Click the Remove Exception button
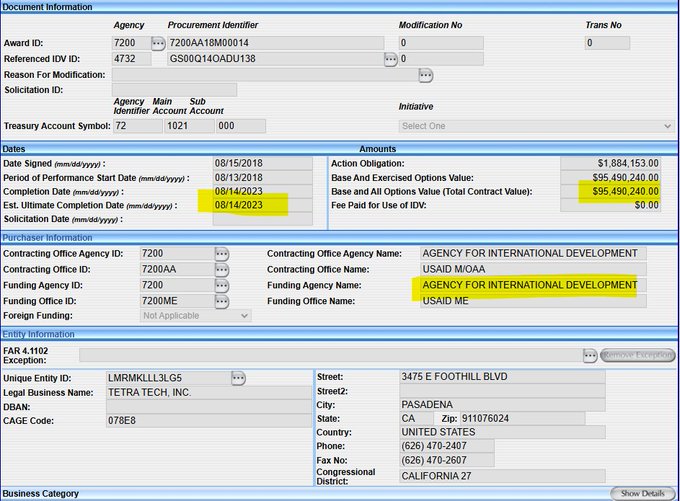Viewport: 680px width, 501px height. 639,355
